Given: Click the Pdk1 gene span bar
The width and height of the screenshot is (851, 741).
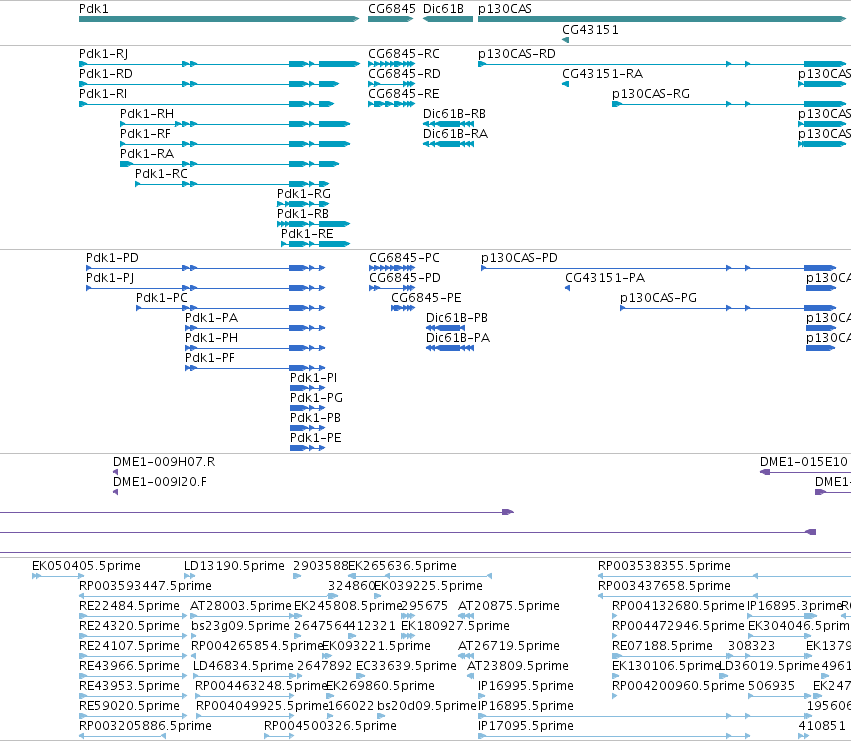Looking at the screenshot, I should 219,19.
